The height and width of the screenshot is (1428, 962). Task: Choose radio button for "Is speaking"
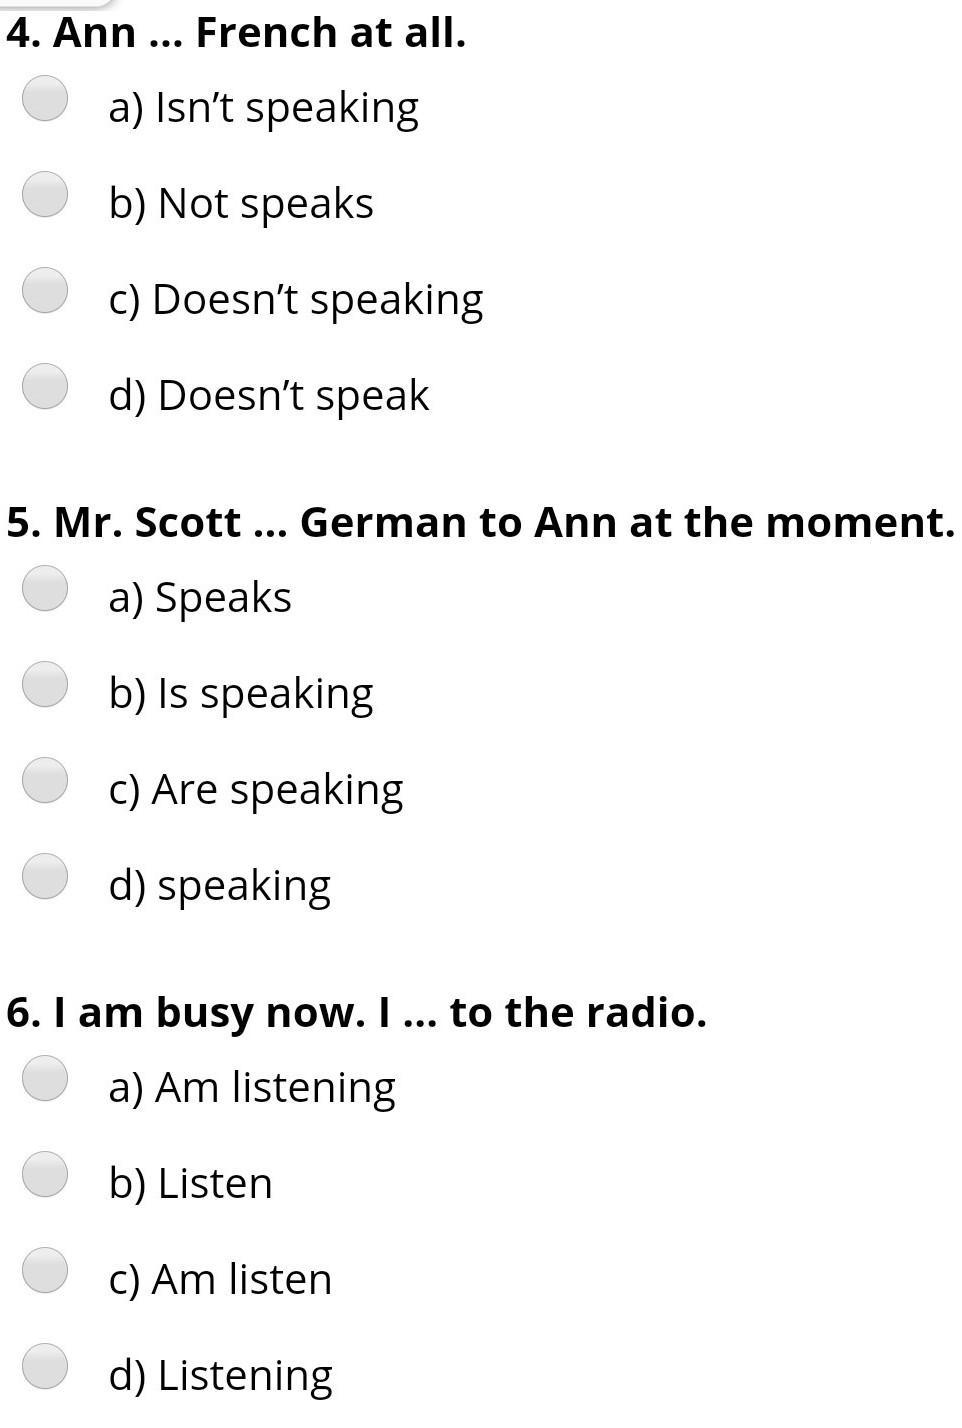[x=45, y=684]
